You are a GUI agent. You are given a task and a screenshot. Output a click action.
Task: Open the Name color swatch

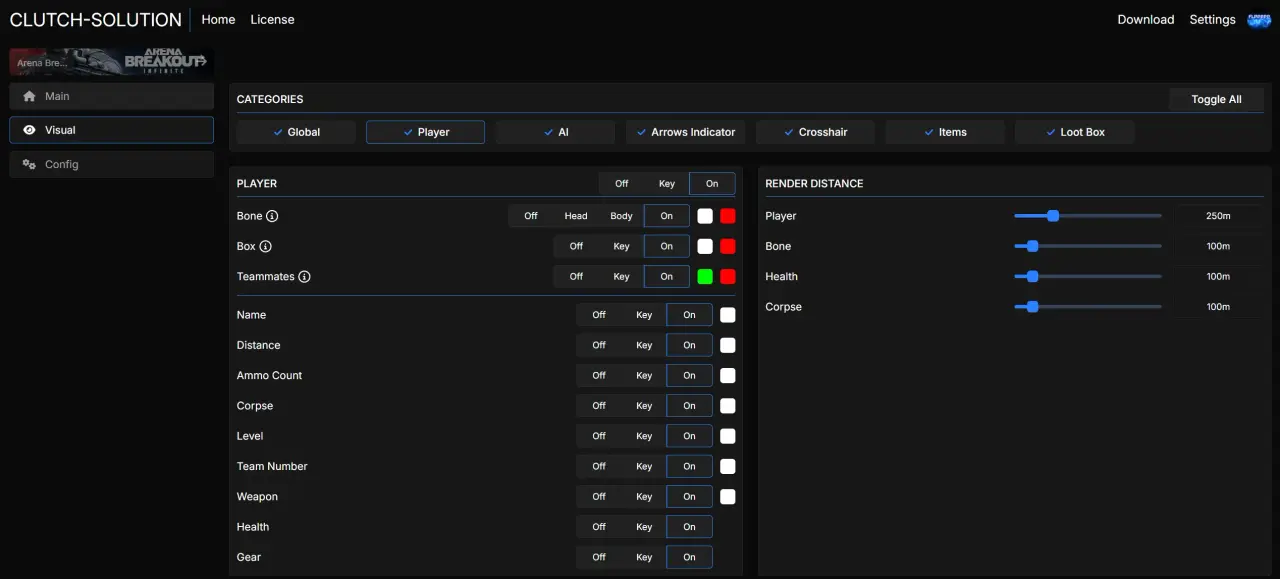[x=728, y=315]
